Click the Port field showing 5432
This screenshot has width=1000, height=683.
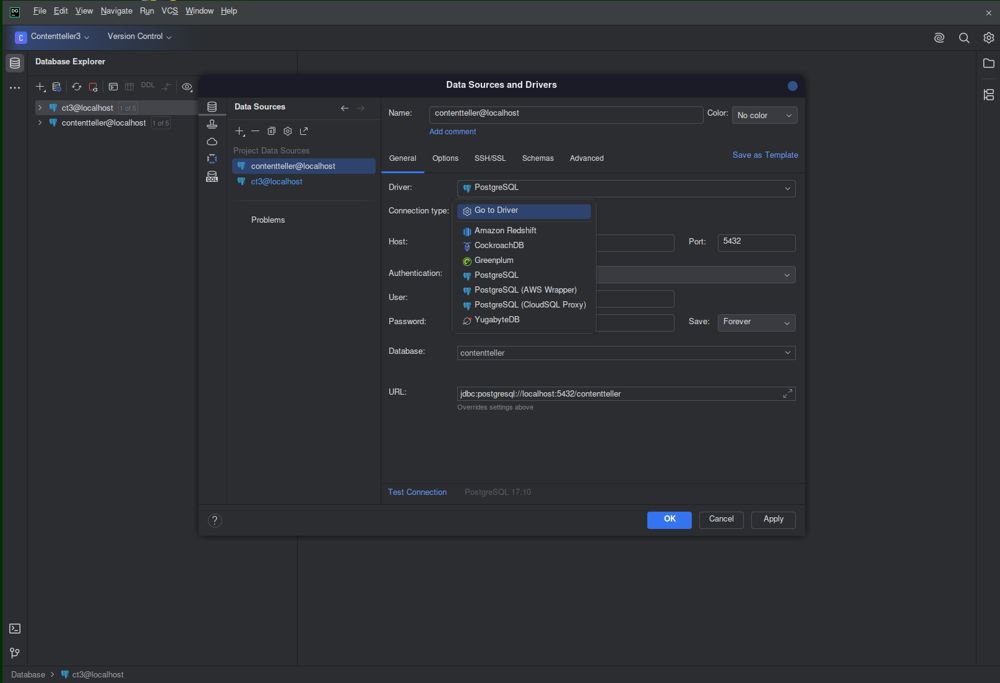(756, 242)
